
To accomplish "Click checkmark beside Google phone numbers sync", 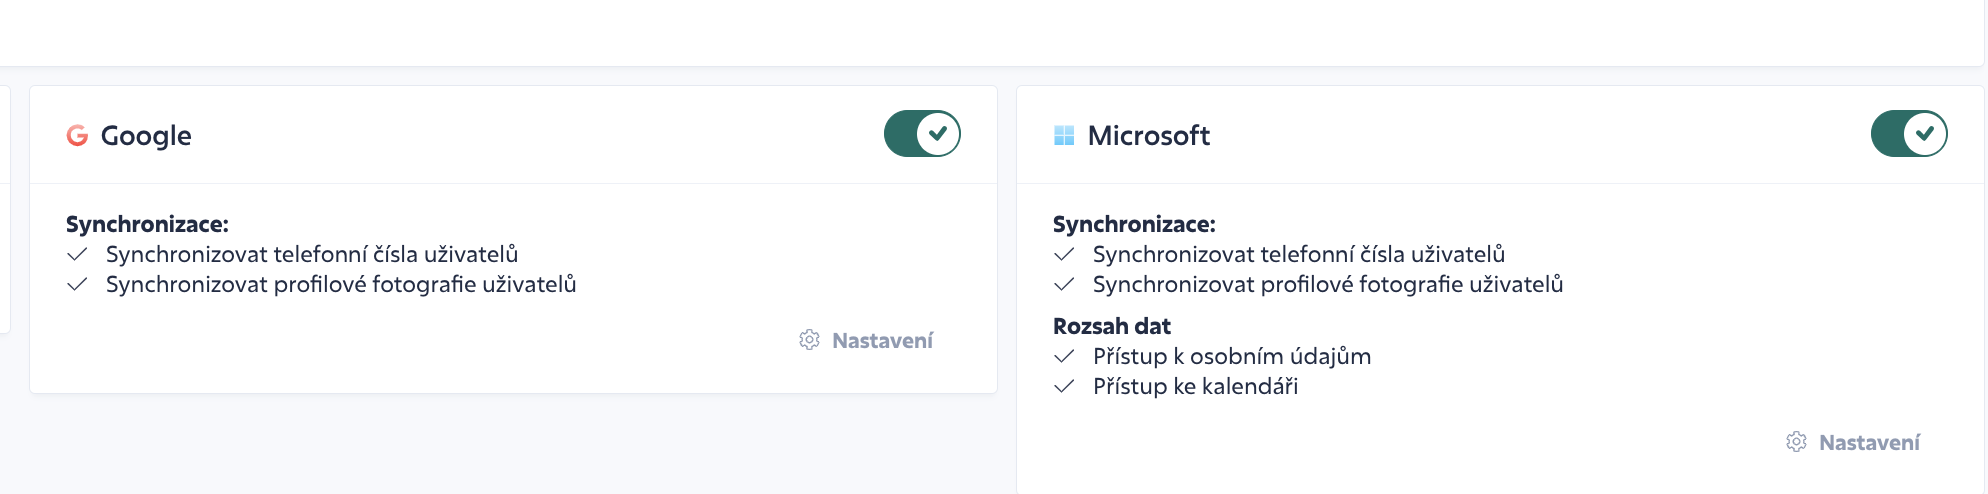I will click(77, 254).
